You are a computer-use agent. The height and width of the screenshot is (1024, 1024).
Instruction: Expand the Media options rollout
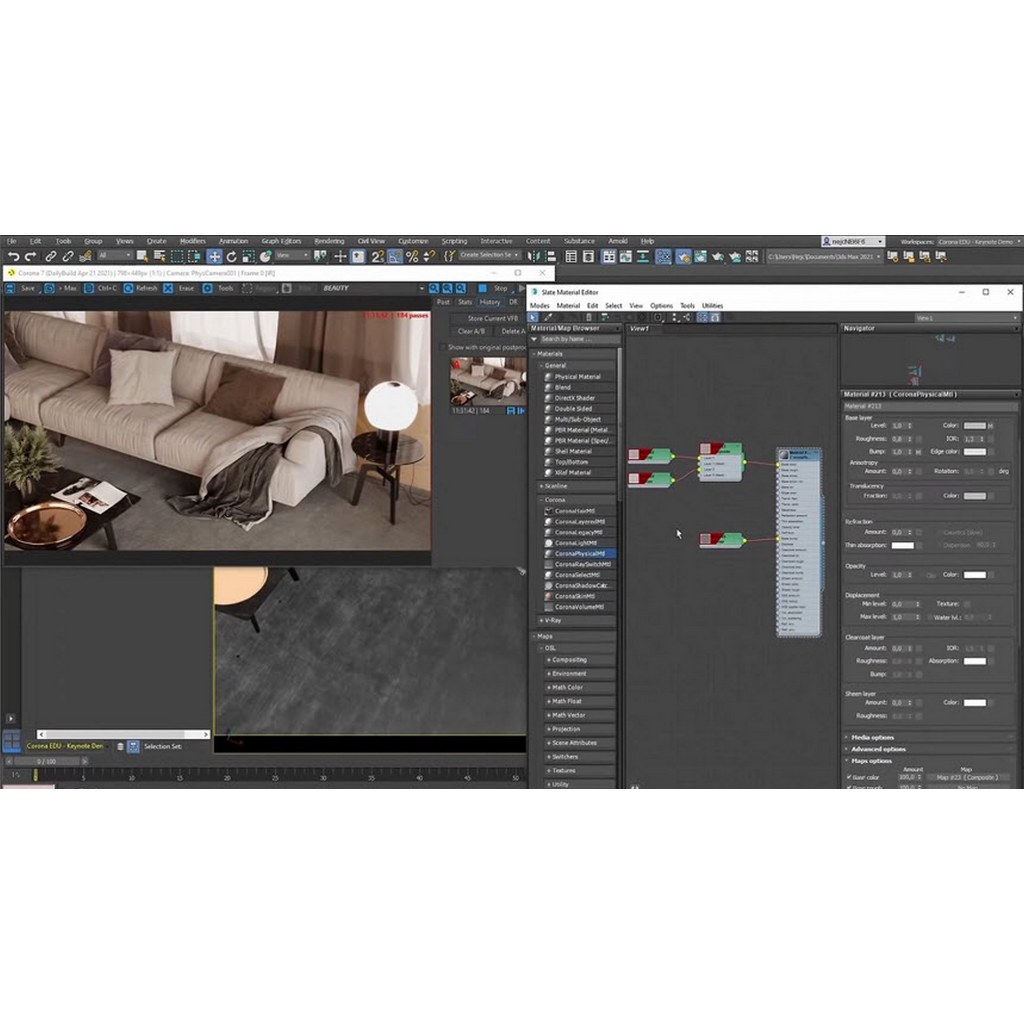(873, 737)
